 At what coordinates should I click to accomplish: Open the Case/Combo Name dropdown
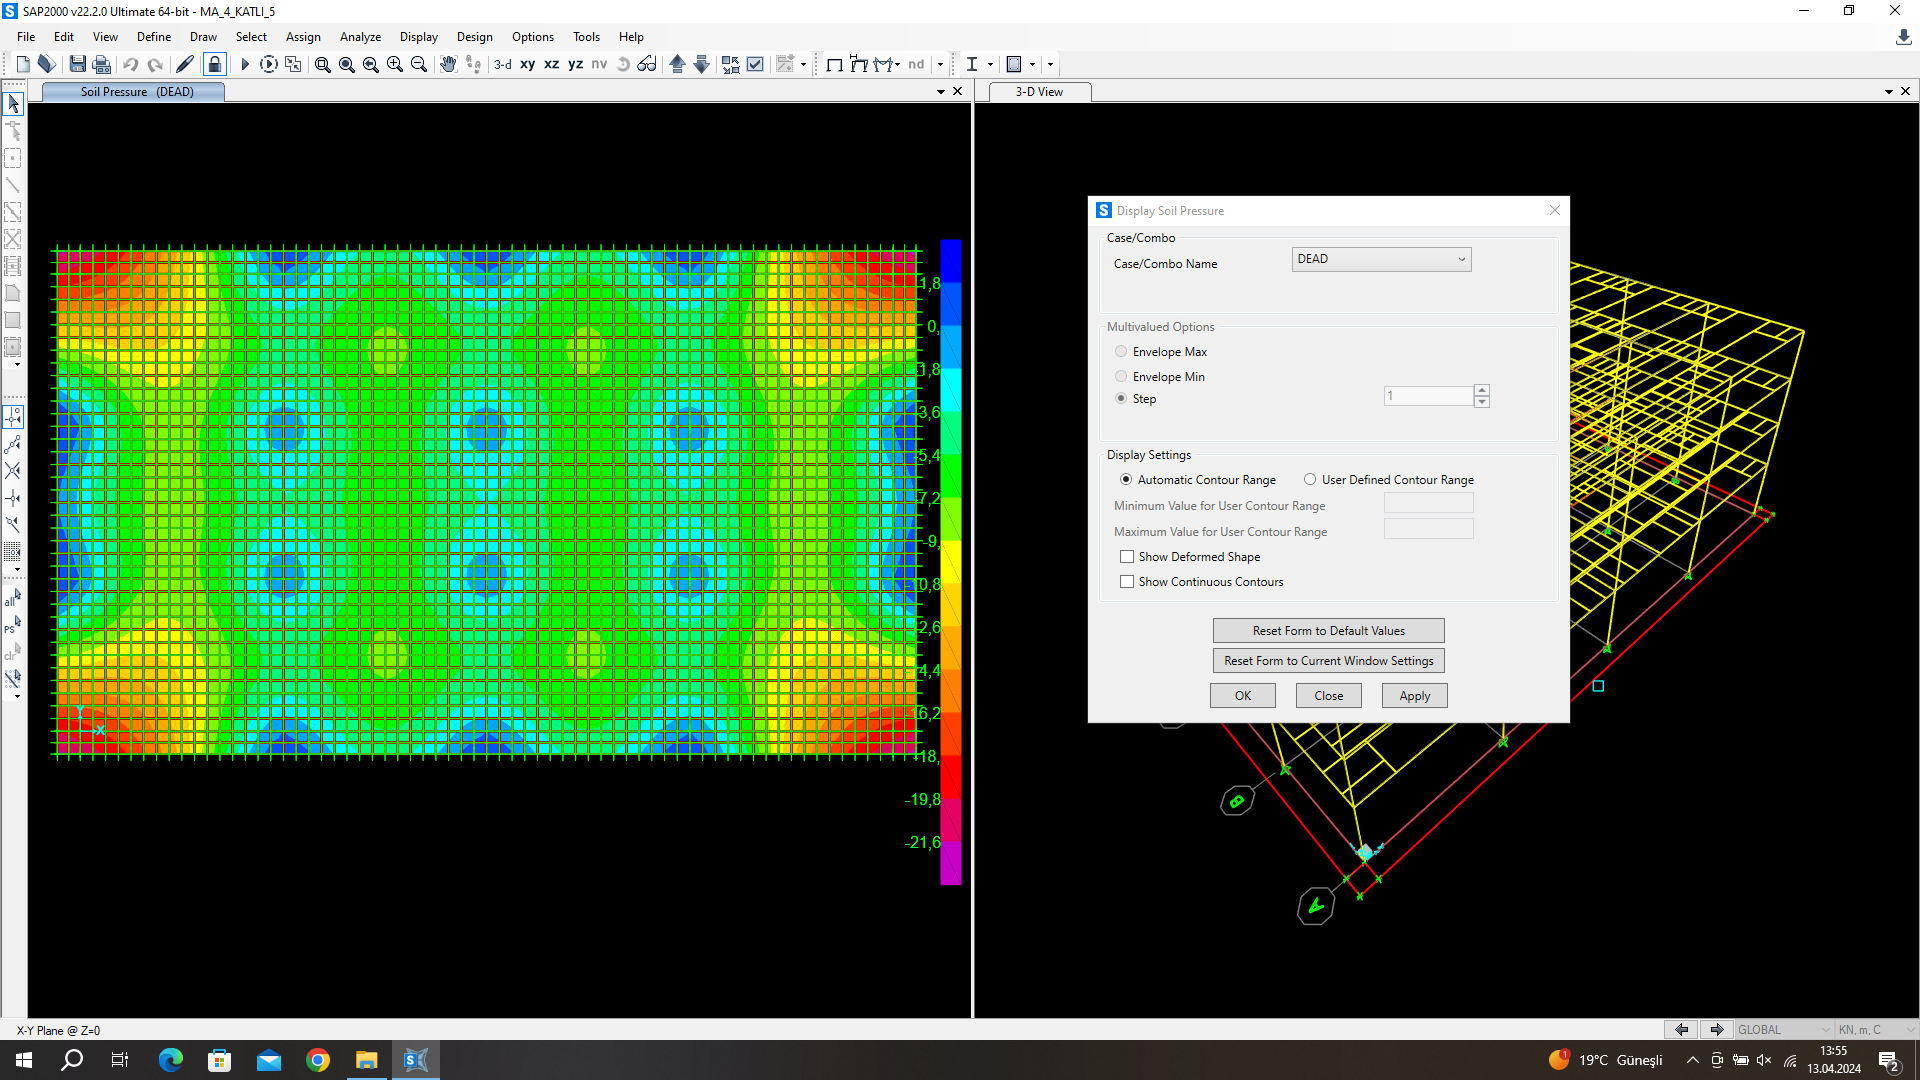[x=1381, y=259]
